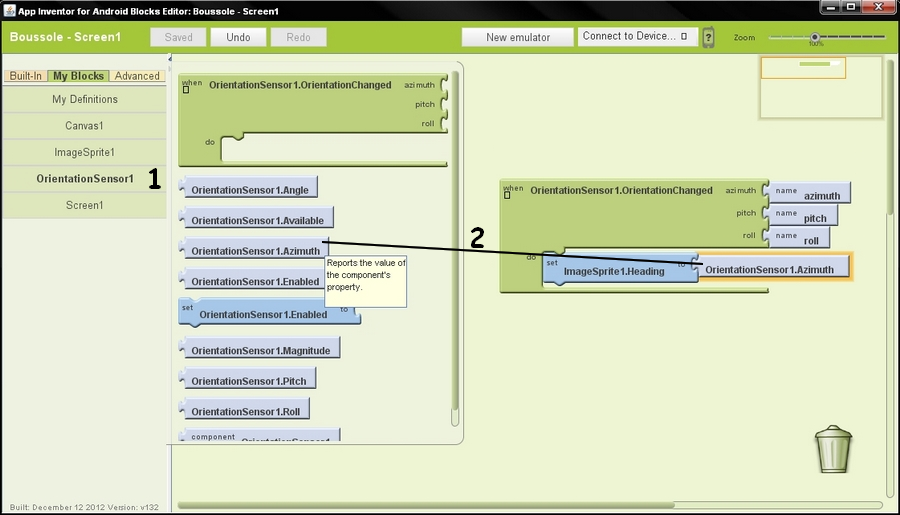Click the workspace vertical scrollbar

pyautogui.click(x=891, y=136)
